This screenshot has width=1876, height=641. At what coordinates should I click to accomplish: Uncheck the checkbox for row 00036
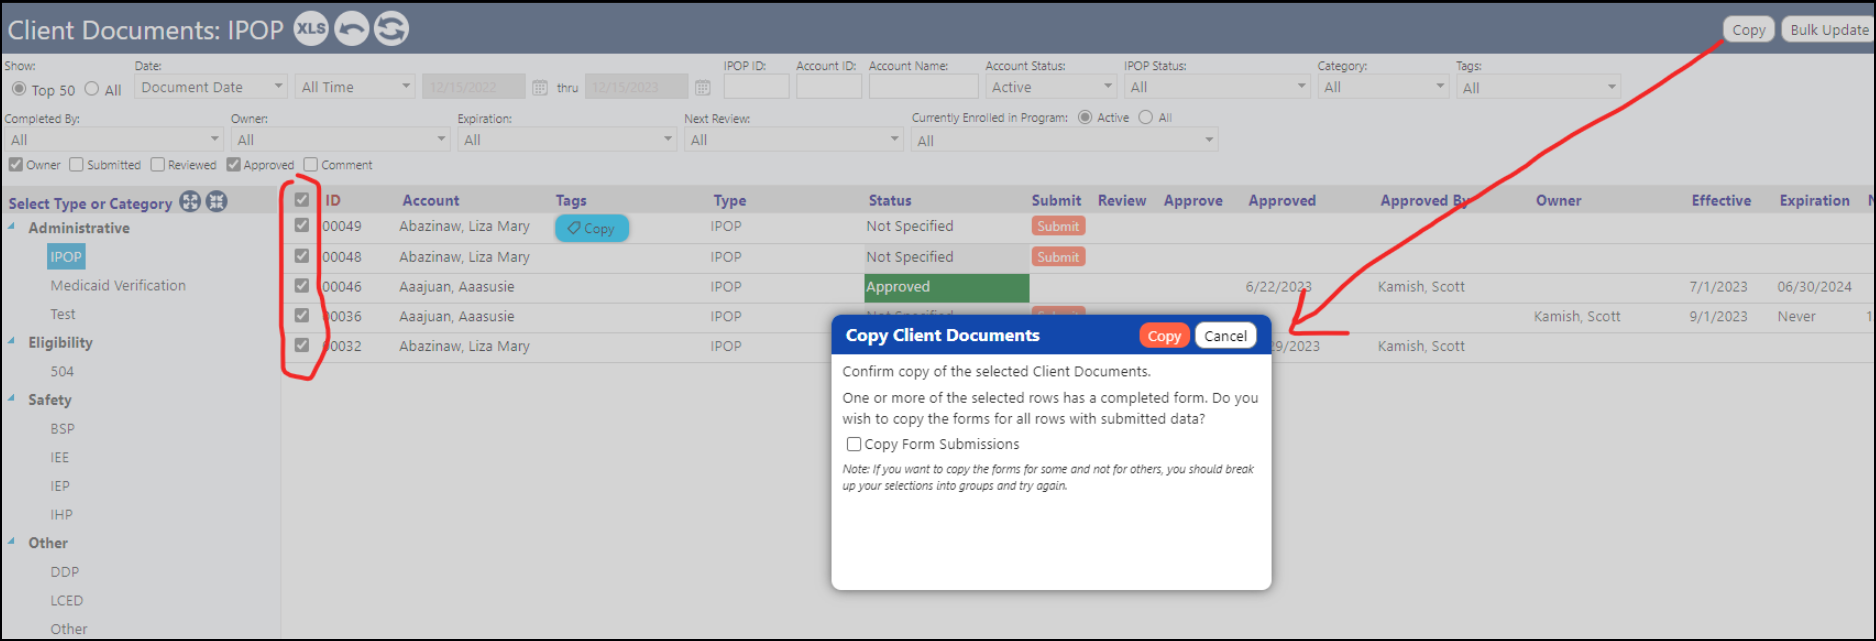(302, 315)
